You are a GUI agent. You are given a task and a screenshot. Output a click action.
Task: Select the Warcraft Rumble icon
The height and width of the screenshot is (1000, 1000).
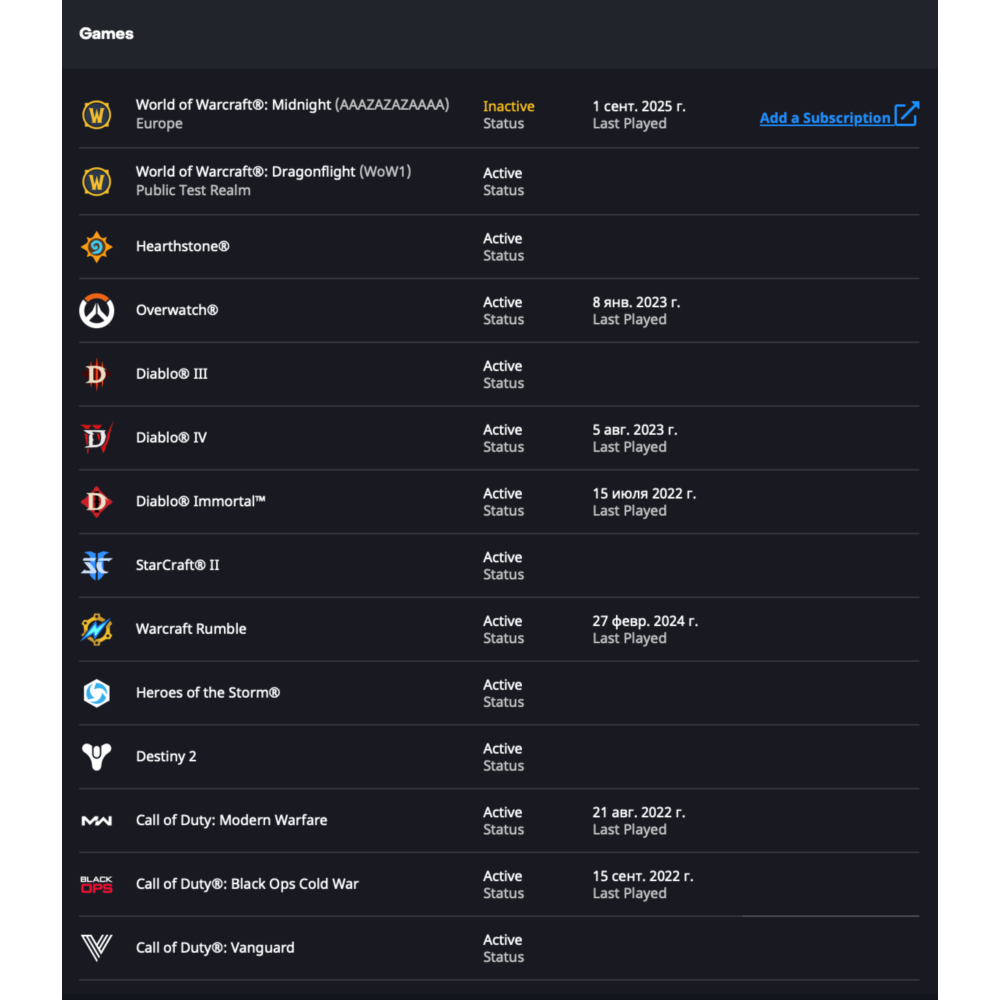click(97, 629)
